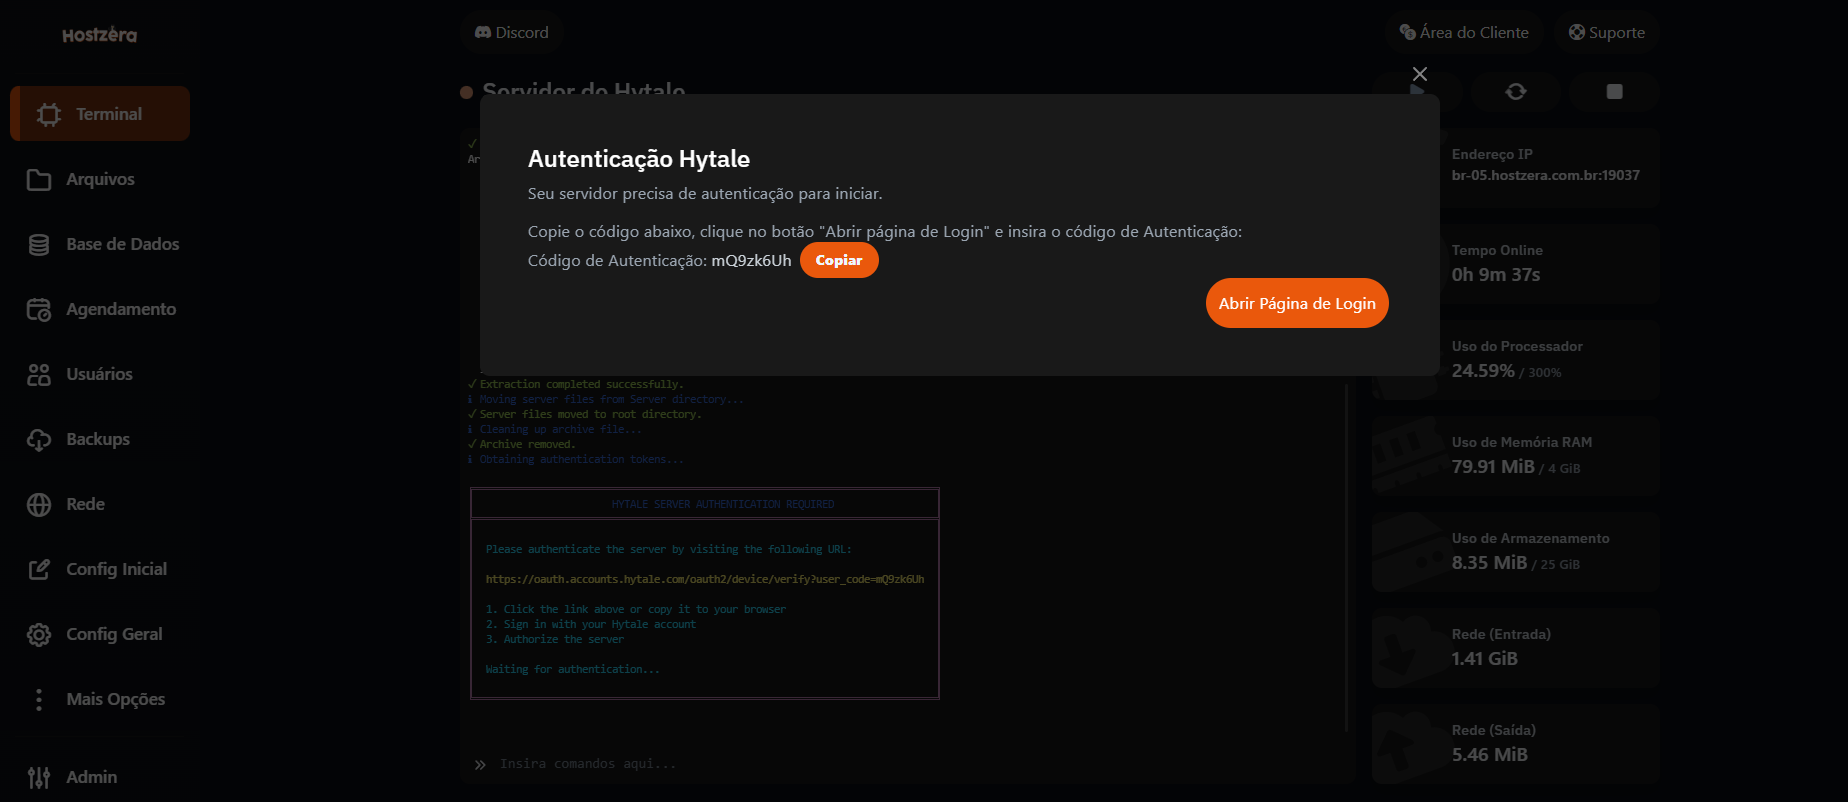The image size is (1848, 802).
Task: Close the Autenticação Hytale dialog
Action: pyautogui.click(x=1419, y=74)
